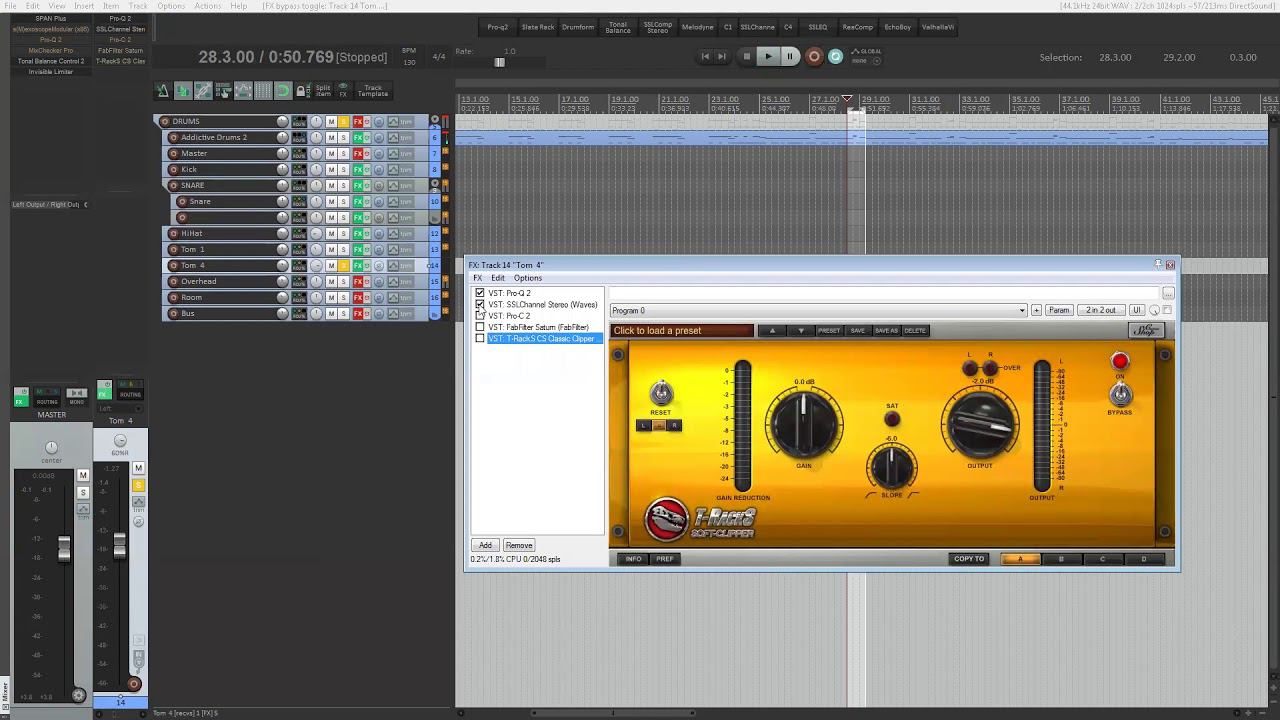Image resolution: width=1280 pixels, height=720 pixels.
Task: Uncheck VST: SSLChannel Stereo (Waves) plugin
Action: 480,304
